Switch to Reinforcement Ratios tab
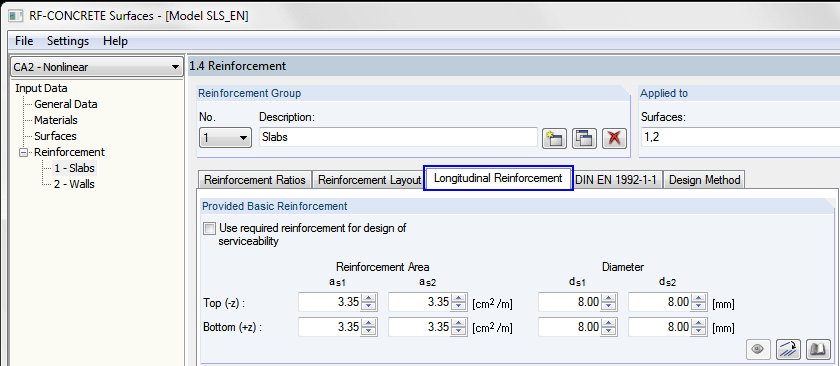Image resolution: width=840 pixels, height=366 pixels. (x=254, y=180)
